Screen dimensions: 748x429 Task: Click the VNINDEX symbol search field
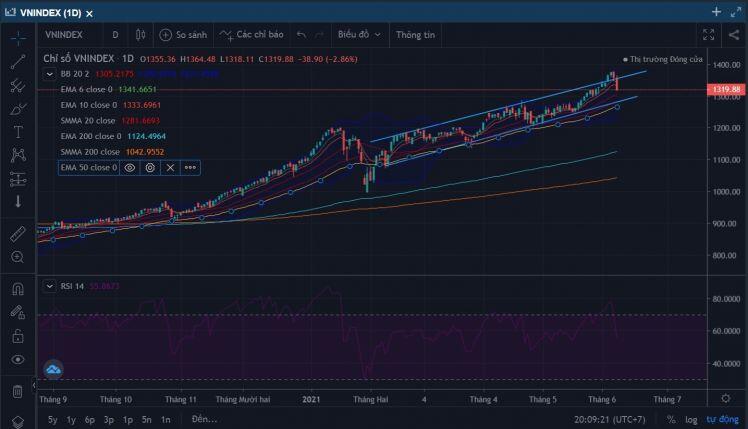(x=64, y=35)
